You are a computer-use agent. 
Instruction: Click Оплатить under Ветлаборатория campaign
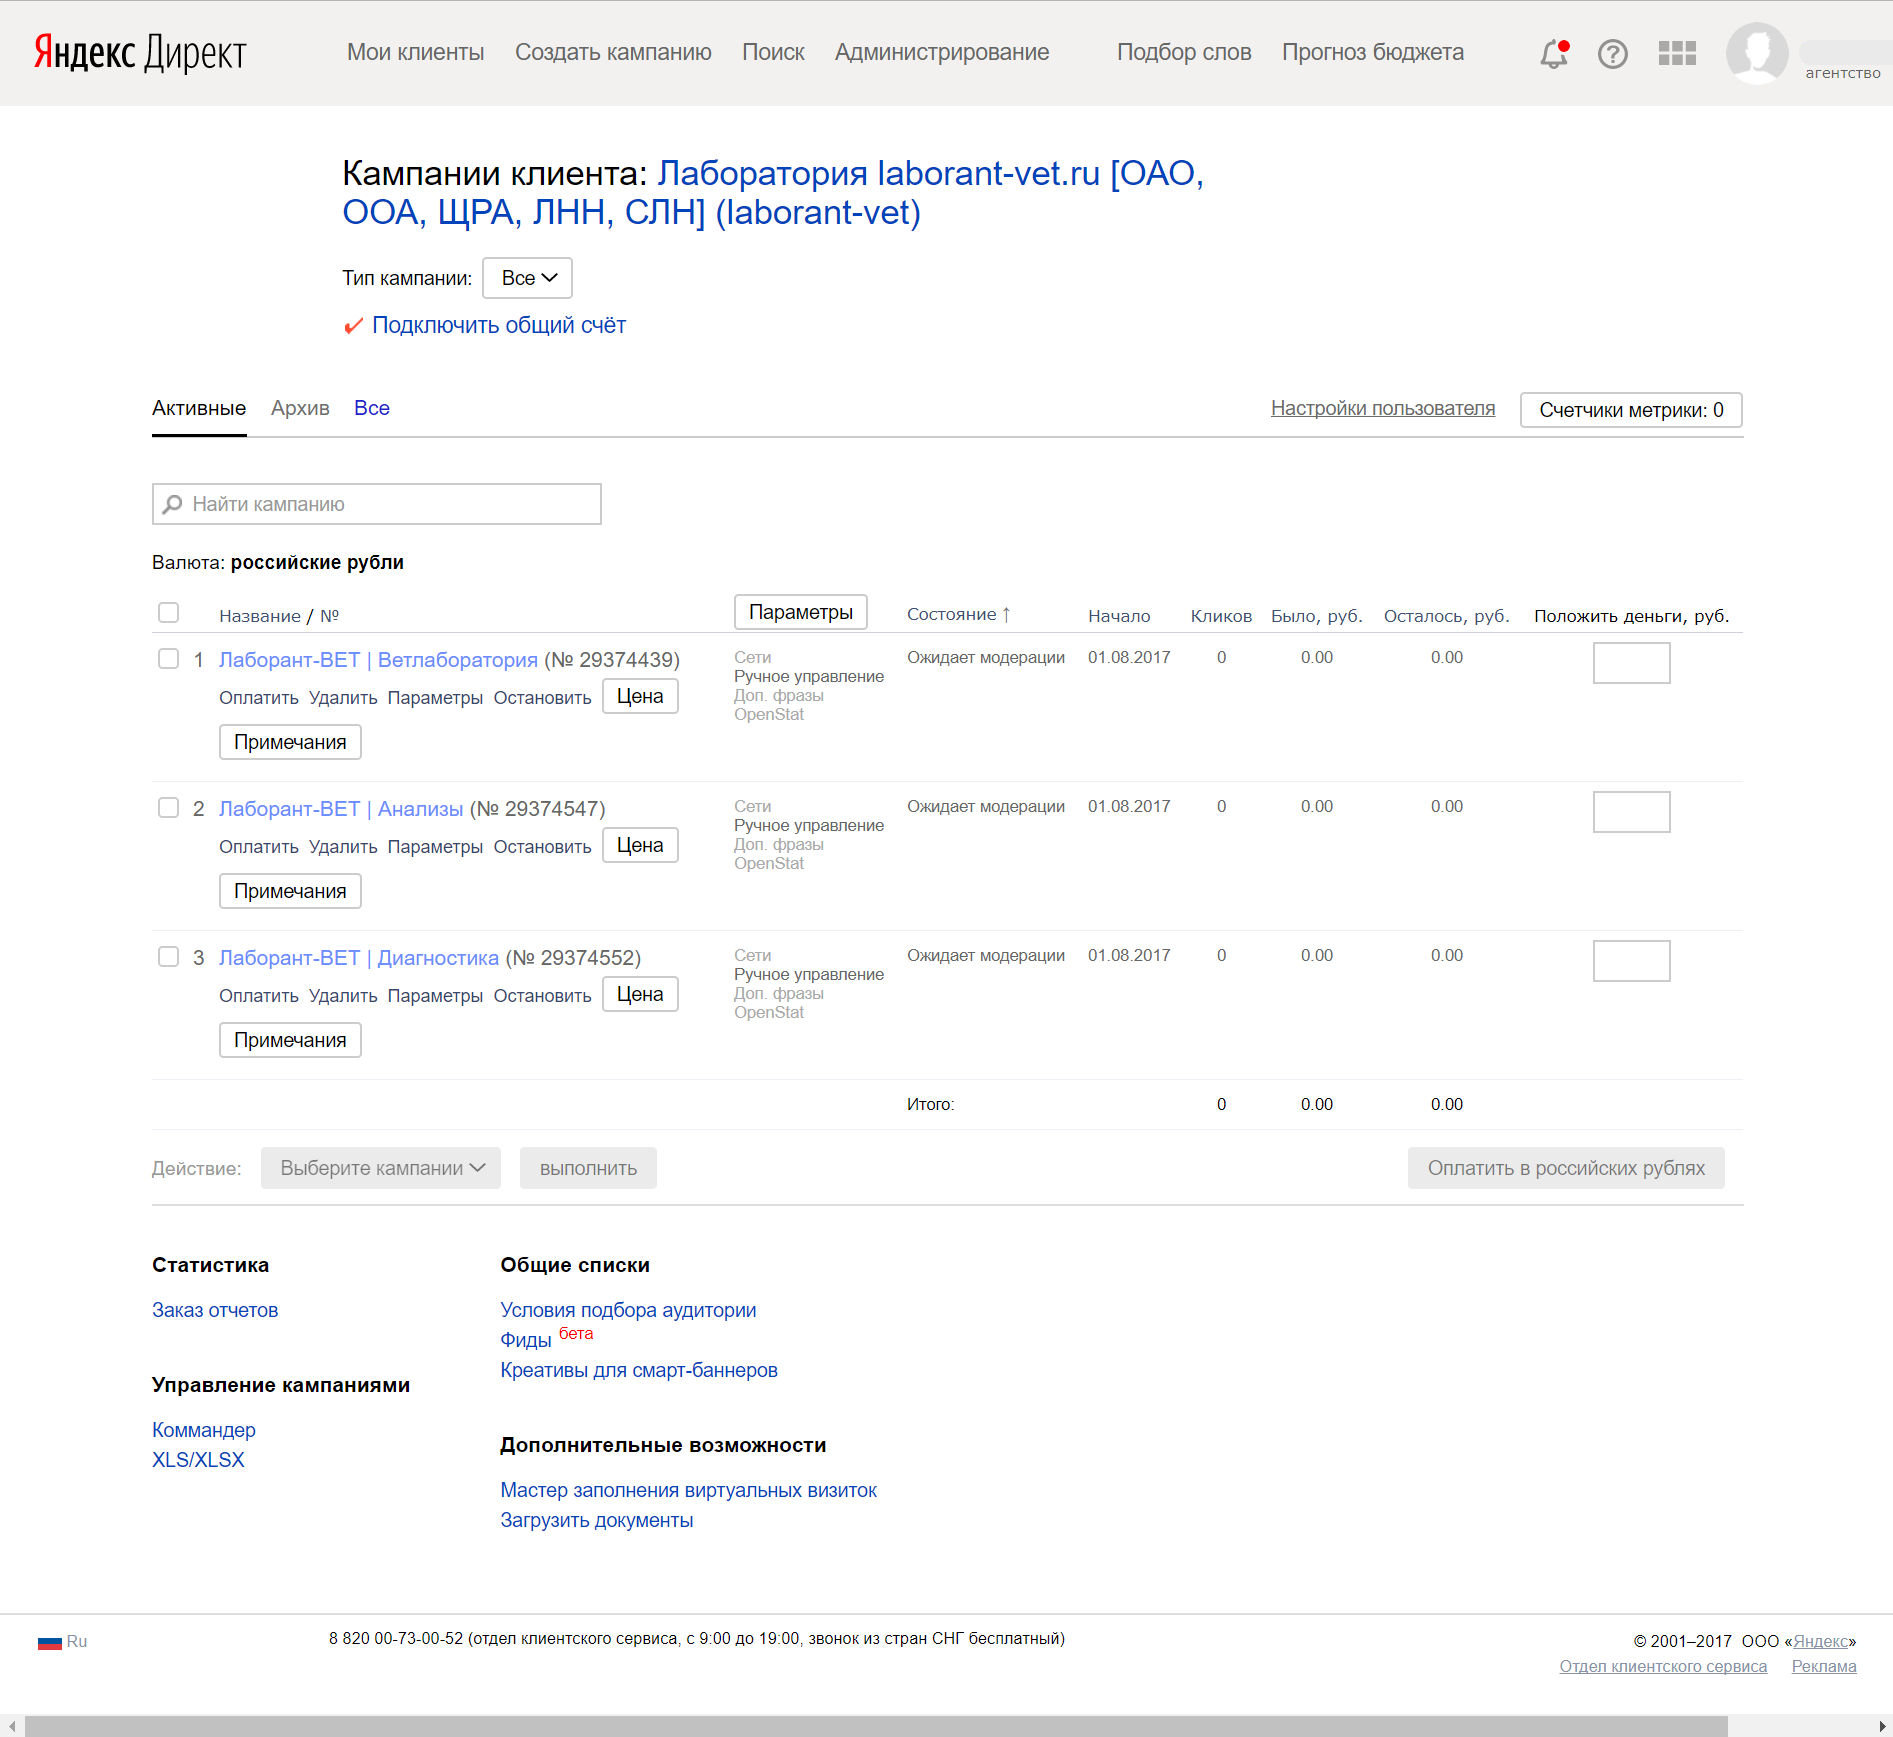point(259,698)
